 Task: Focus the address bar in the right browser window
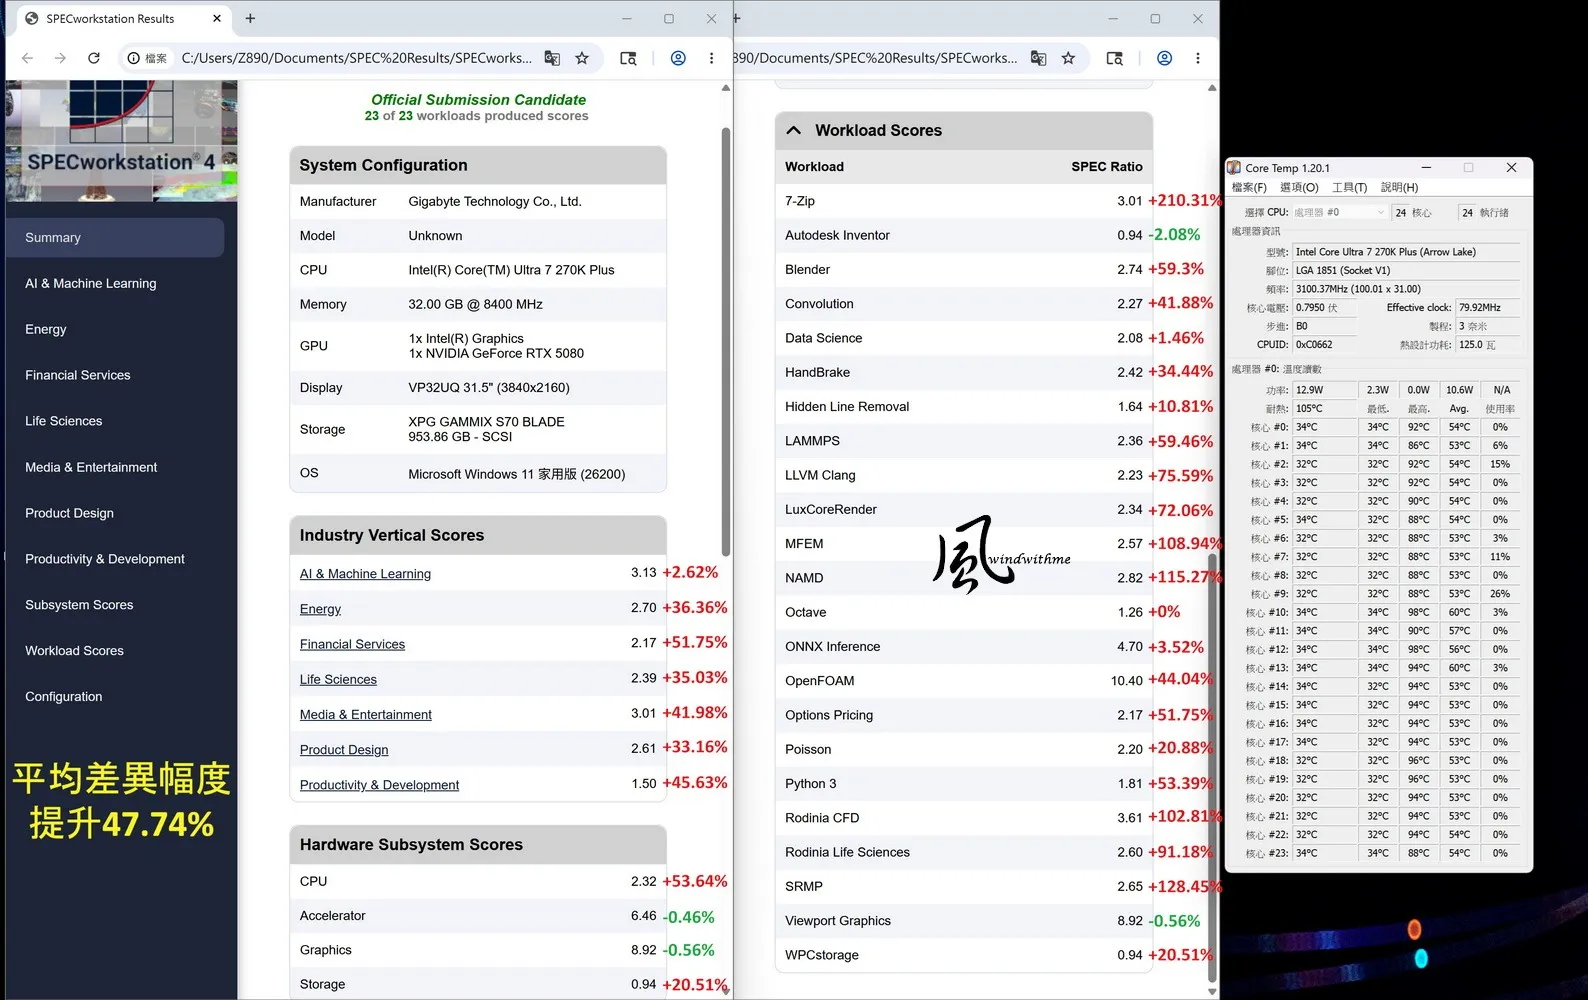pyautogui.click(x=876, y=58)
